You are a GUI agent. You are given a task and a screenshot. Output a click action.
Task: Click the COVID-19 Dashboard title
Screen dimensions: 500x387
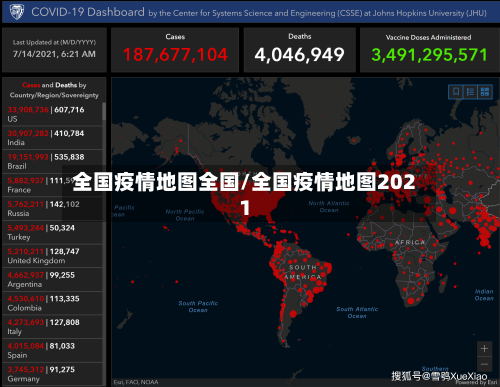point(88,12)
